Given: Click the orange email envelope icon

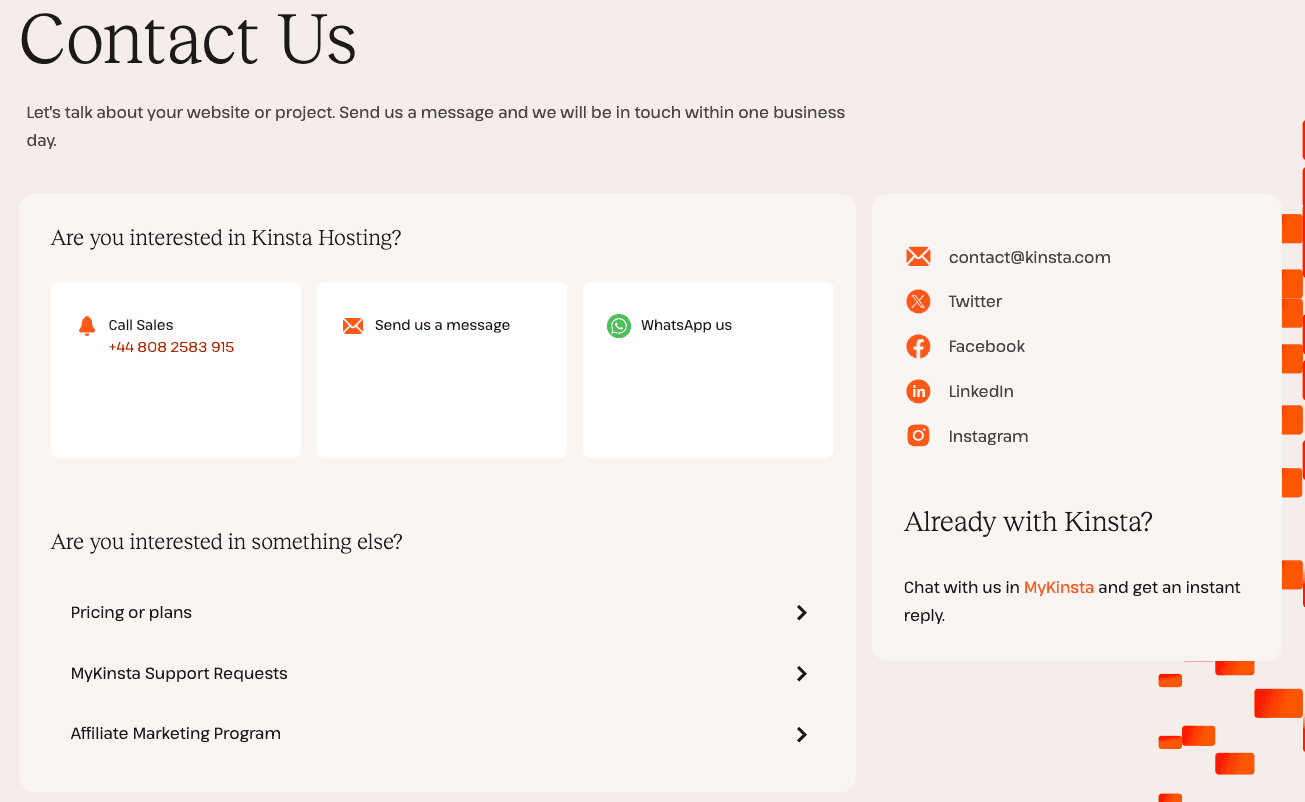Looking at the screenshot, I should click(918, 257).
